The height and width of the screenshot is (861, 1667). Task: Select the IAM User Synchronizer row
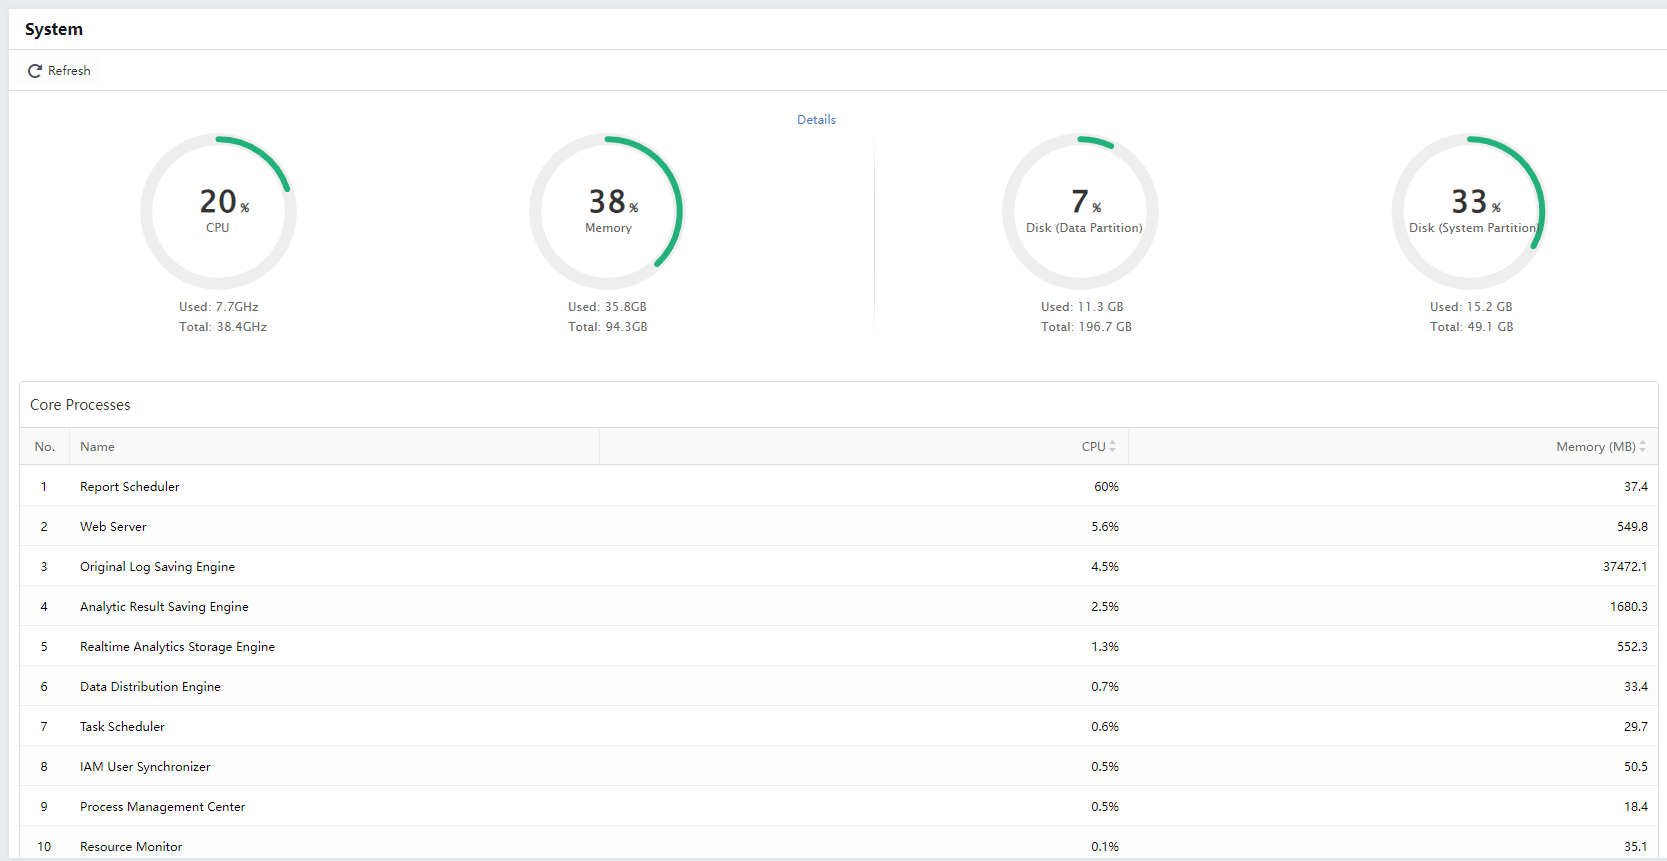click(x=145, y=767)
